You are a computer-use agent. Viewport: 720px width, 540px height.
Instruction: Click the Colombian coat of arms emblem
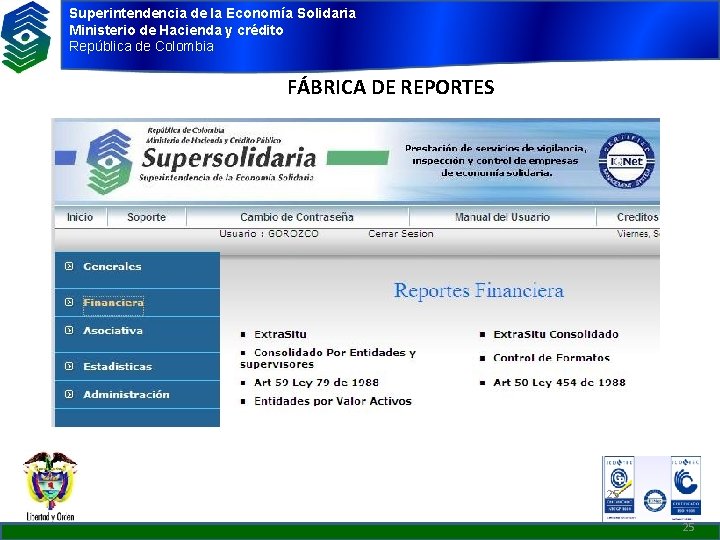[x=50, y=480]
